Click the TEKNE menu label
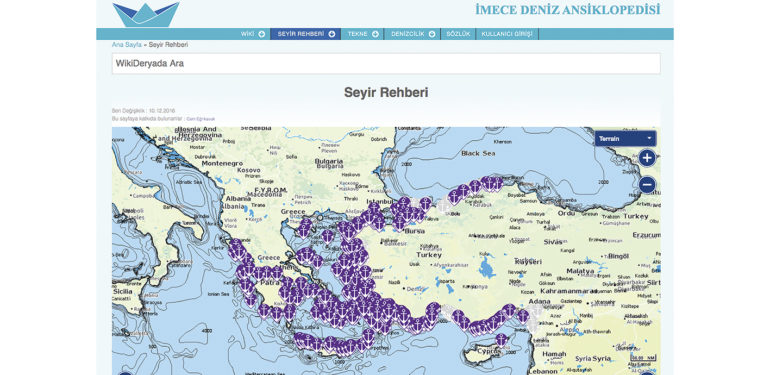 (358, 34)
